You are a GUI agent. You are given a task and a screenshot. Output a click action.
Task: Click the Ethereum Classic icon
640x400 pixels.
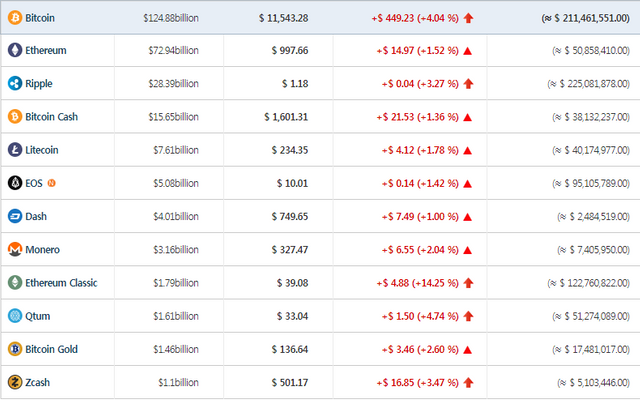click(x=15, y=282)
